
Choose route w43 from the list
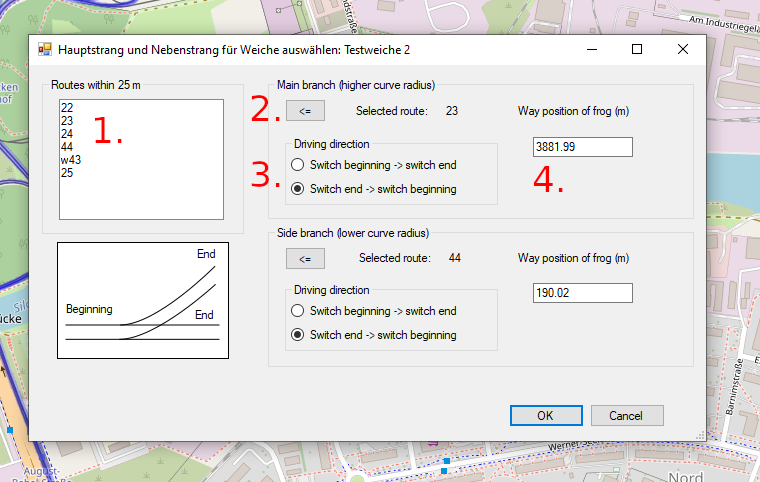[71, 160]
